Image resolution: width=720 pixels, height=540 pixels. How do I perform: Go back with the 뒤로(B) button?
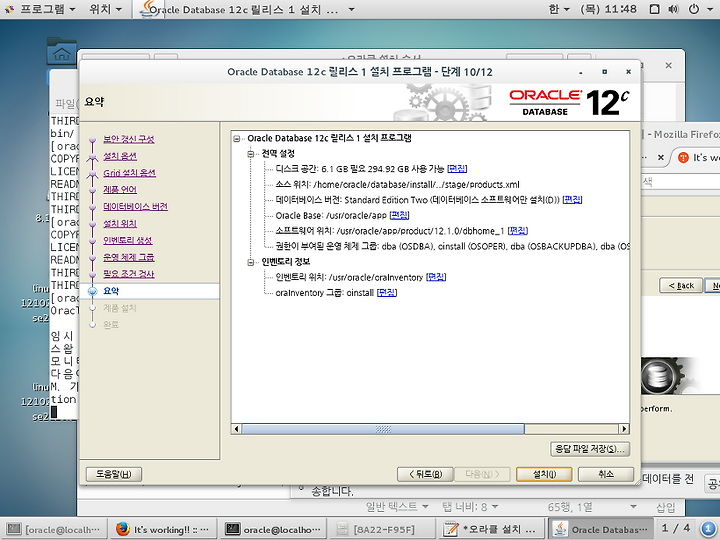tap(425, 474)
